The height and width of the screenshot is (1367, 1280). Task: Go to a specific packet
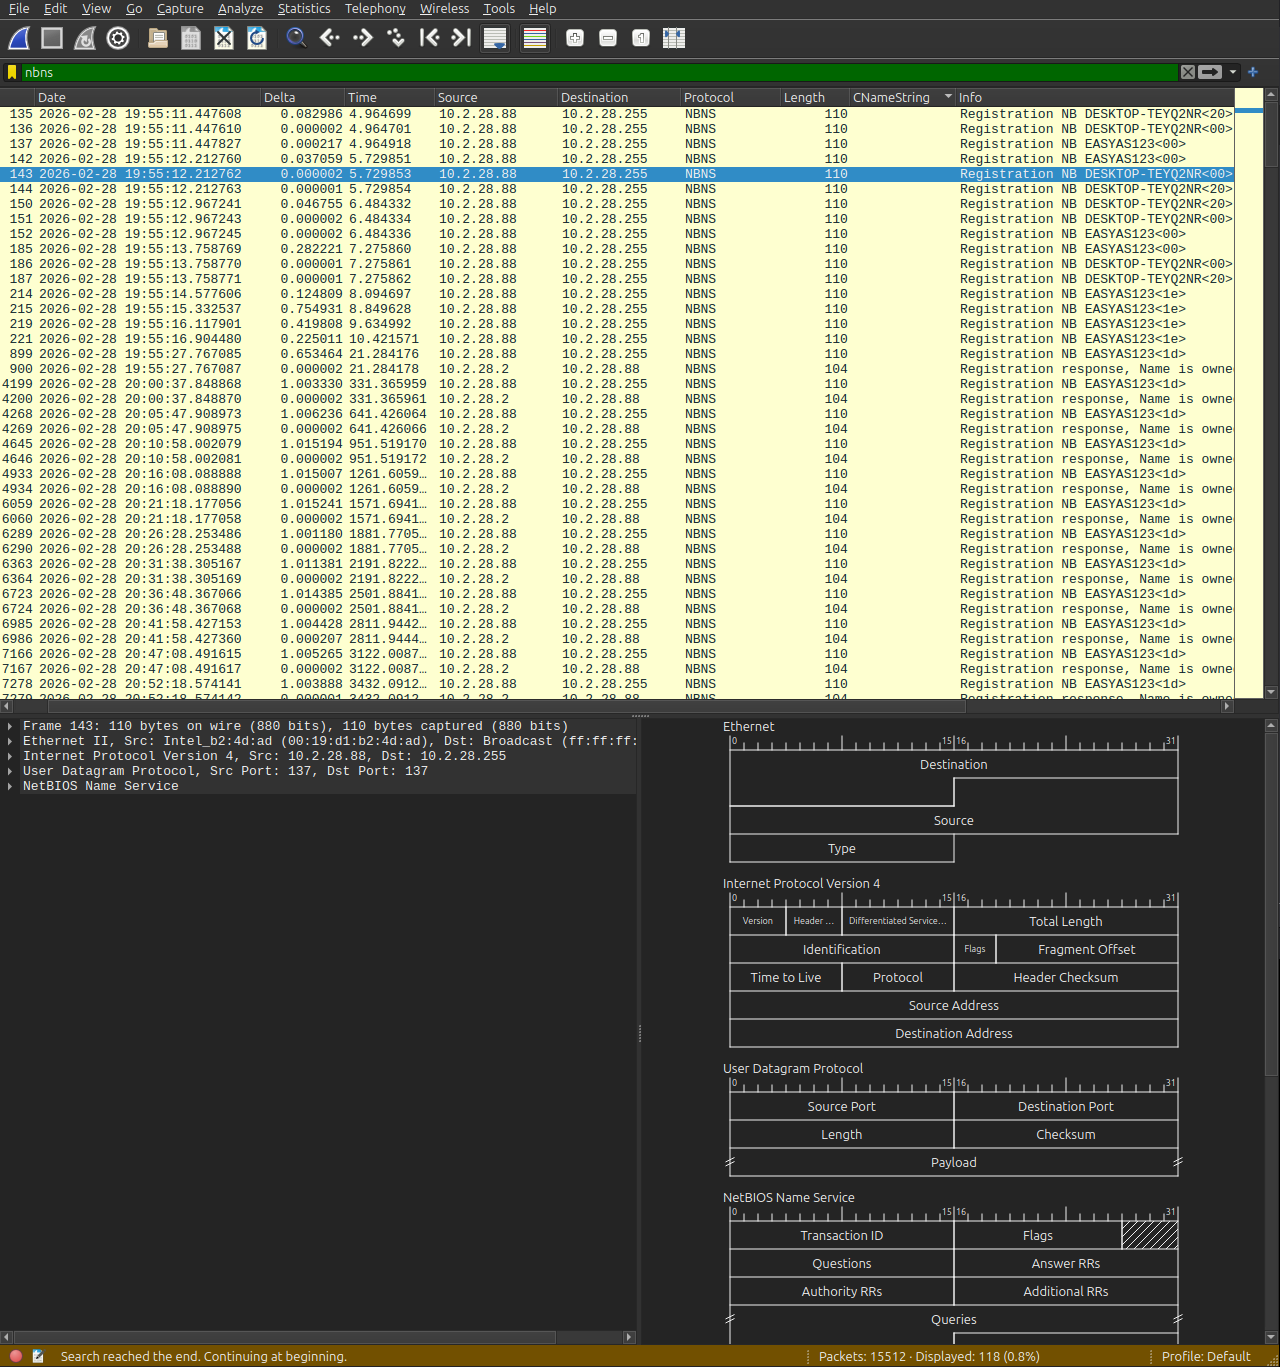(x=396, y=38)
